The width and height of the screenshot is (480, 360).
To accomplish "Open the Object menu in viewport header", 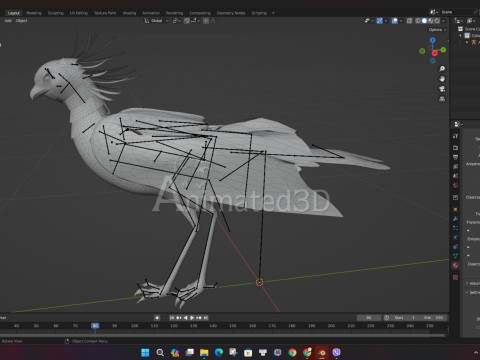I will [x=22, y=21].
